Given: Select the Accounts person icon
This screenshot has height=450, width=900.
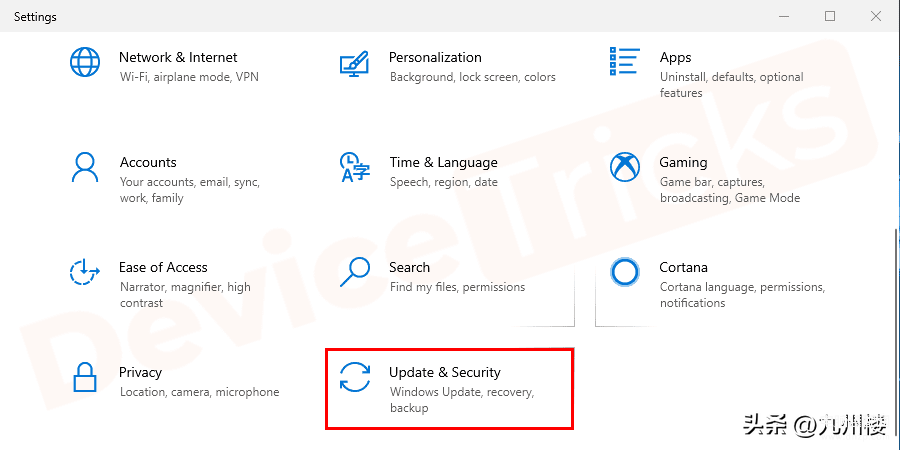Looking at the screenshot, I should coord(84,167).
